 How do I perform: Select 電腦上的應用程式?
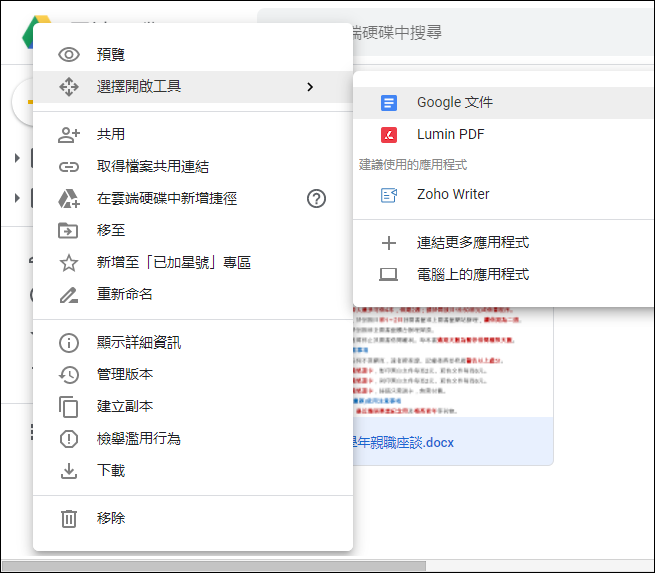(504, 275)
